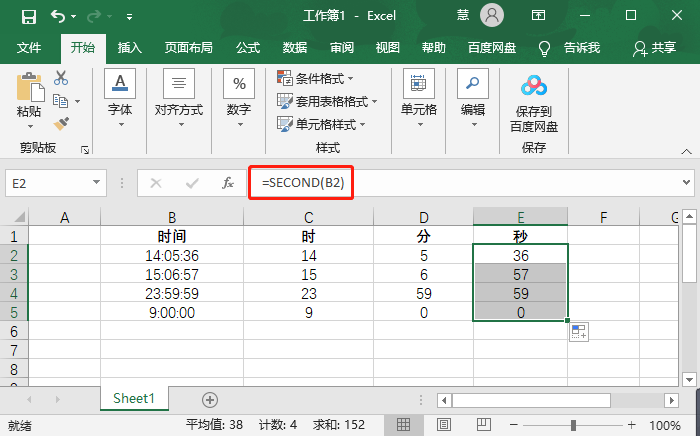Click the 共享 (Share) button

654,48
